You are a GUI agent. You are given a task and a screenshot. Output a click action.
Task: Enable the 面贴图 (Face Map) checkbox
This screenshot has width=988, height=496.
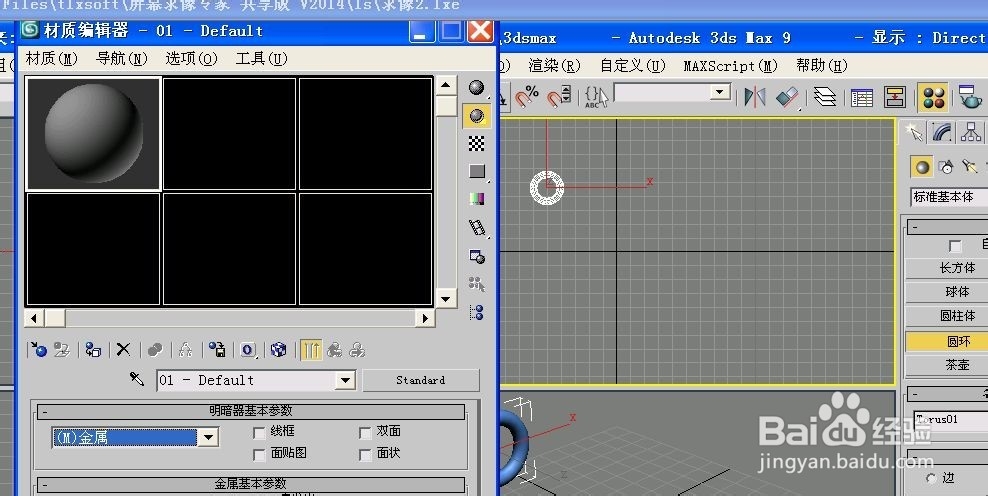pyautogui.click(x=259, y=454)
